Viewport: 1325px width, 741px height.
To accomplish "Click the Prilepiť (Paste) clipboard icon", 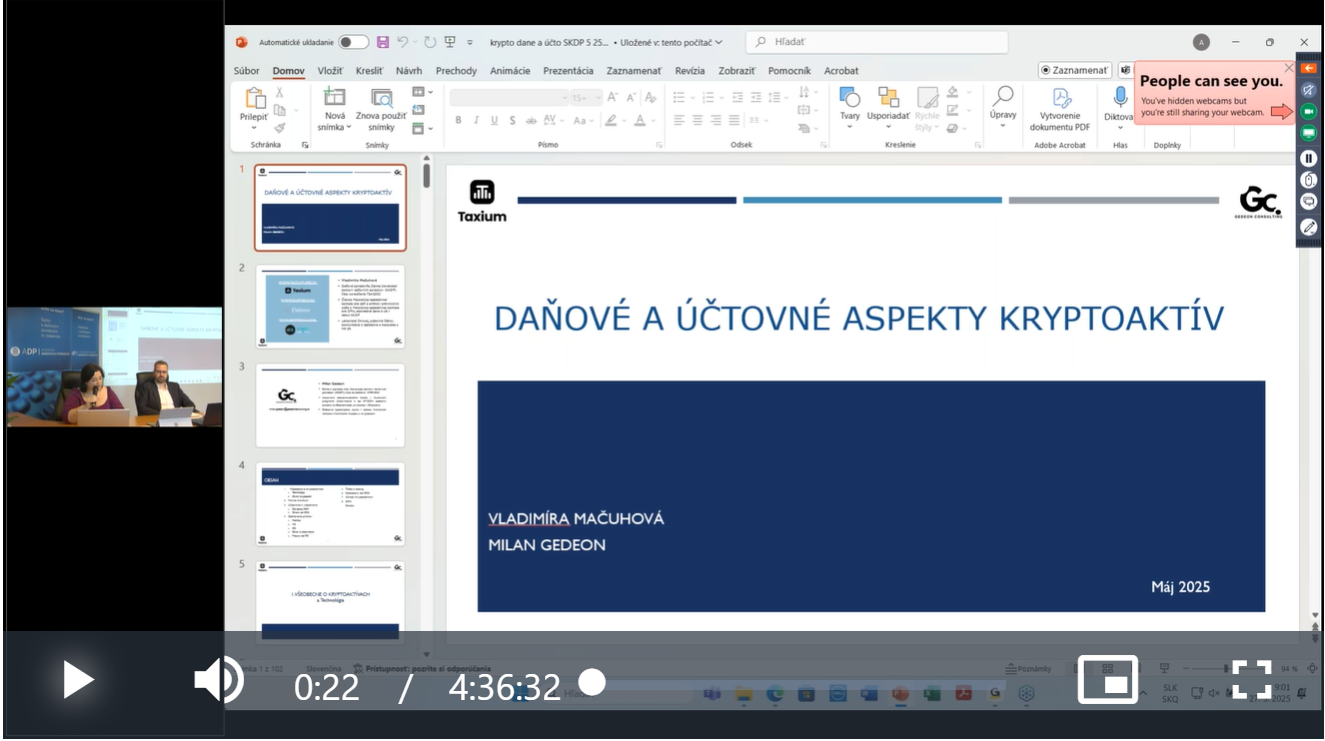I will coord(255,98).
